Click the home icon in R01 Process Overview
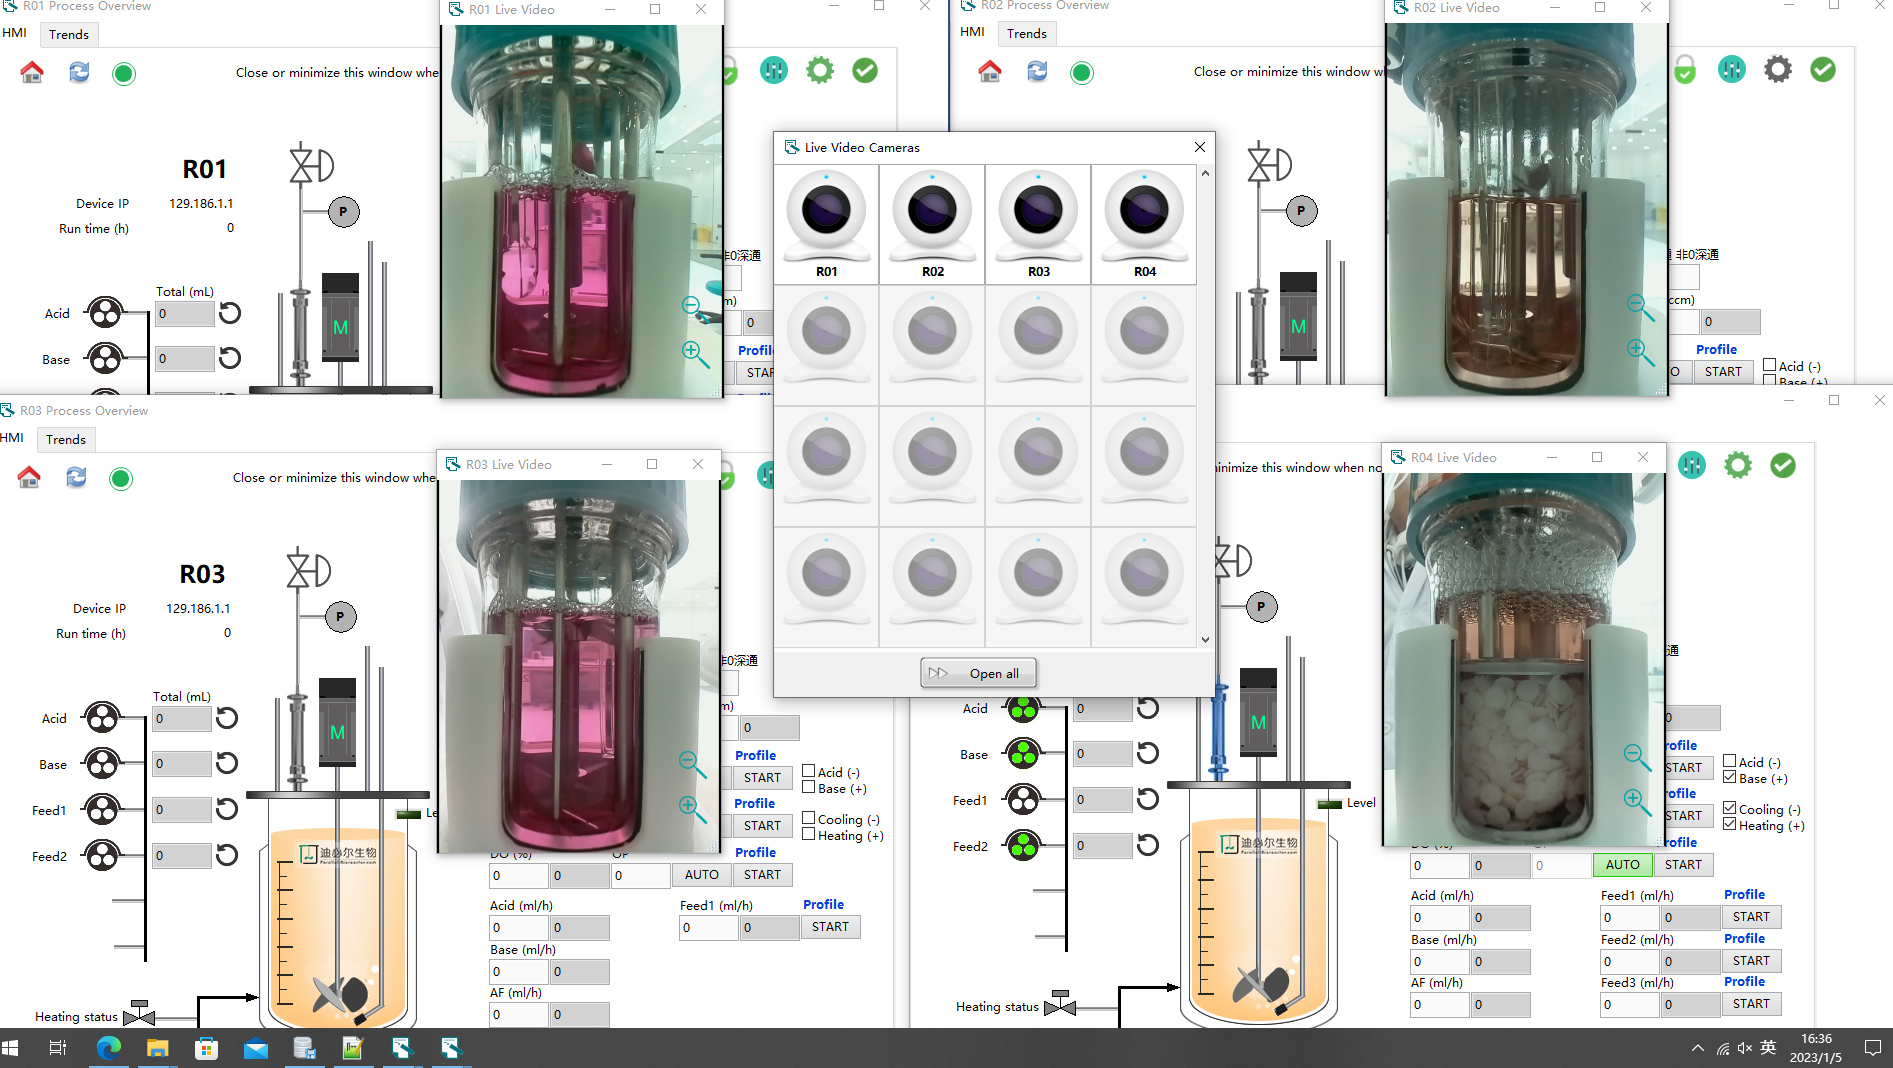Screen dimensions: 1893x1068 tap(32, 72)
